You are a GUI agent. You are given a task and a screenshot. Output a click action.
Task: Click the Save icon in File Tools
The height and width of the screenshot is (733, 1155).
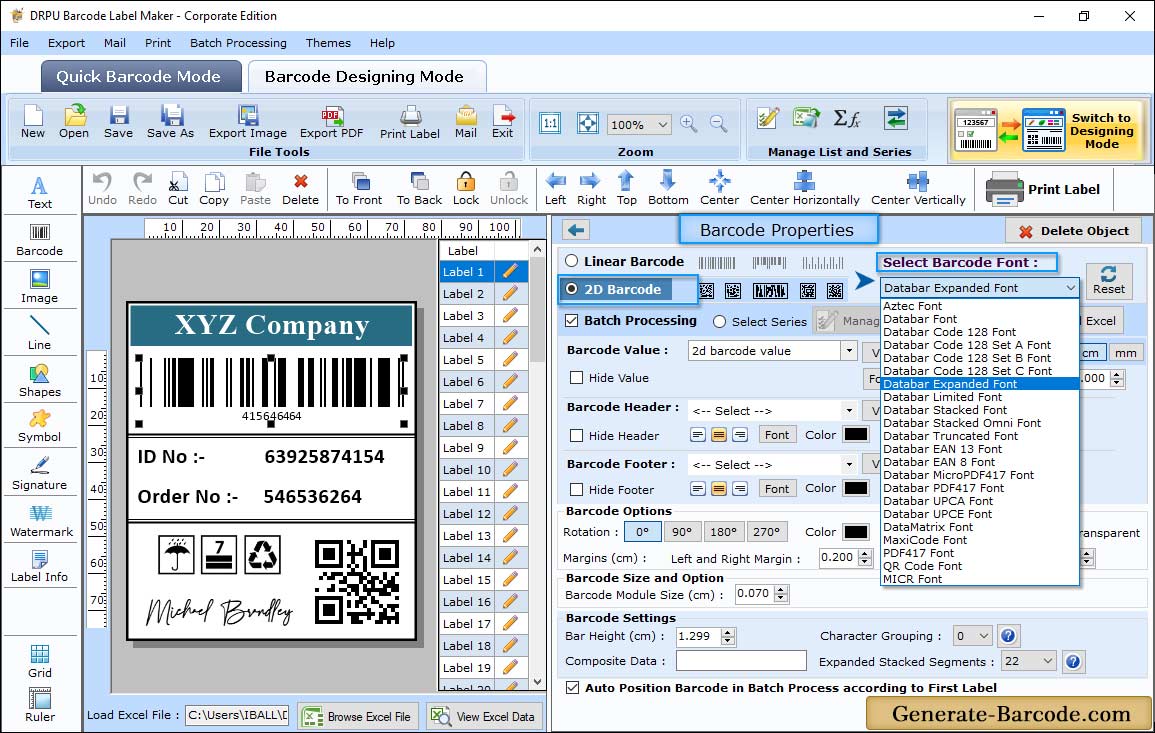pyautogui.click(x=118, y=122)
